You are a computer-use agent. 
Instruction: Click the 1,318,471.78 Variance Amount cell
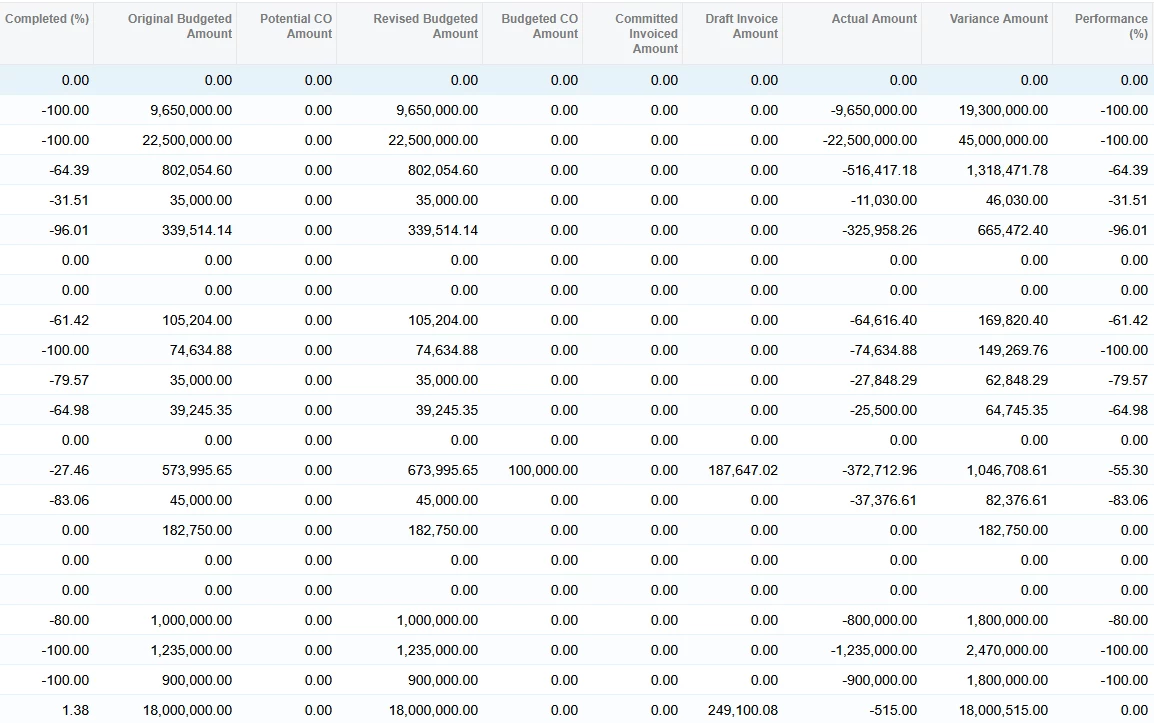pos(1007,171)
